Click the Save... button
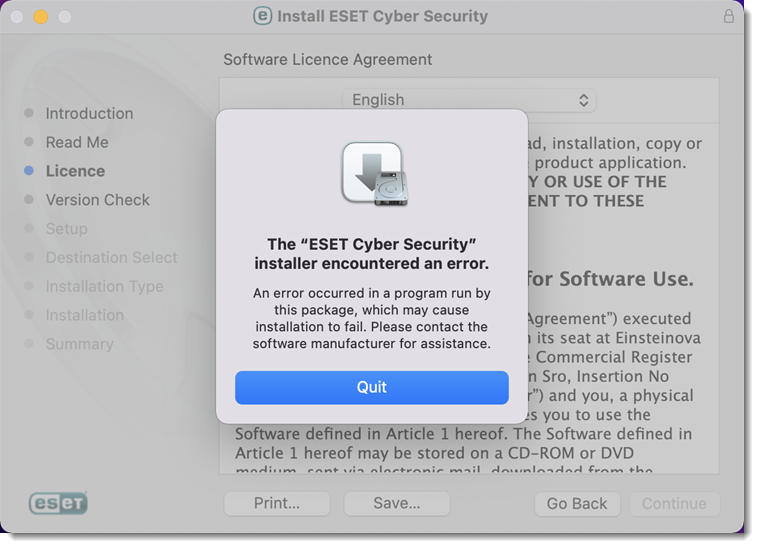 click(396, 504)
